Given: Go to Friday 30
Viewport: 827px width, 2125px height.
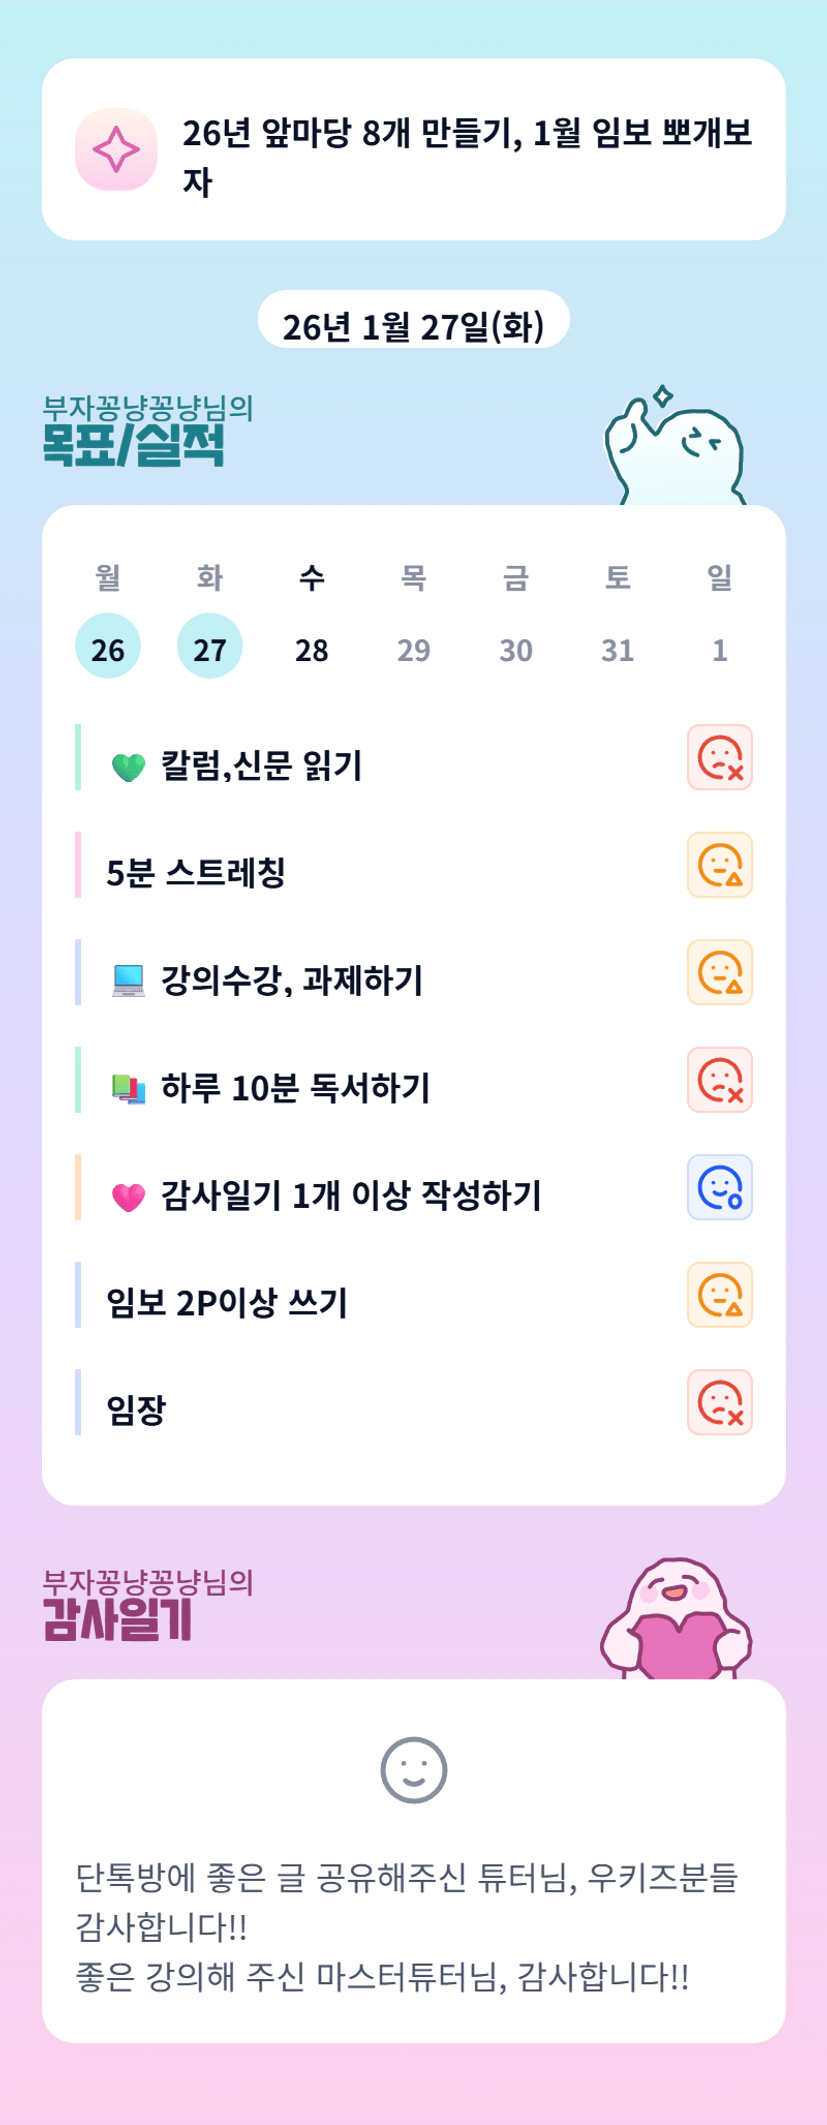Looking at the screenshot, I should pyautogui.click(x=516, y=649).
